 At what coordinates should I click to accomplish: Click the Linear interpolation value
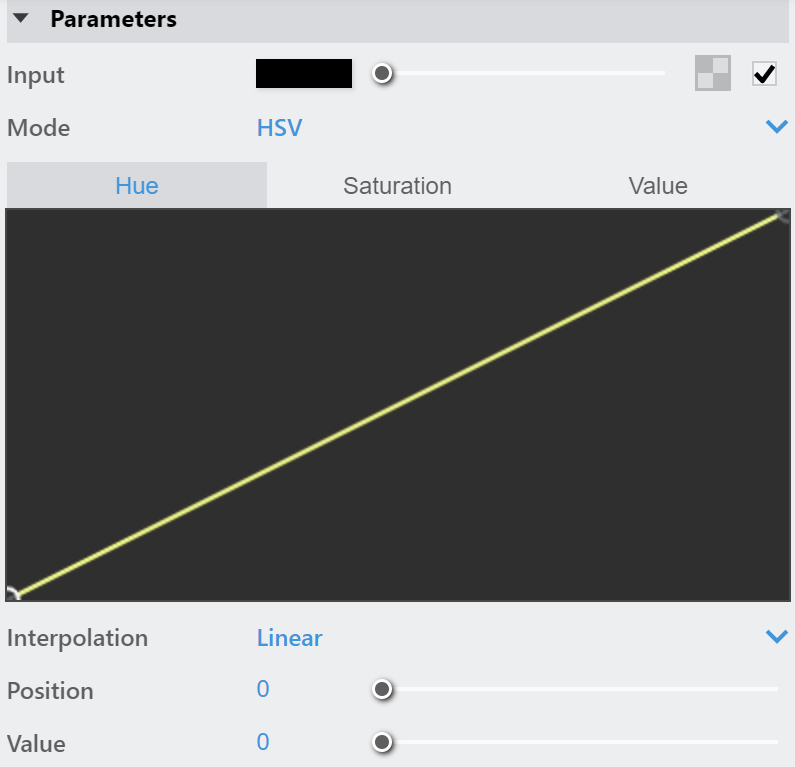(x=290, y=638)
